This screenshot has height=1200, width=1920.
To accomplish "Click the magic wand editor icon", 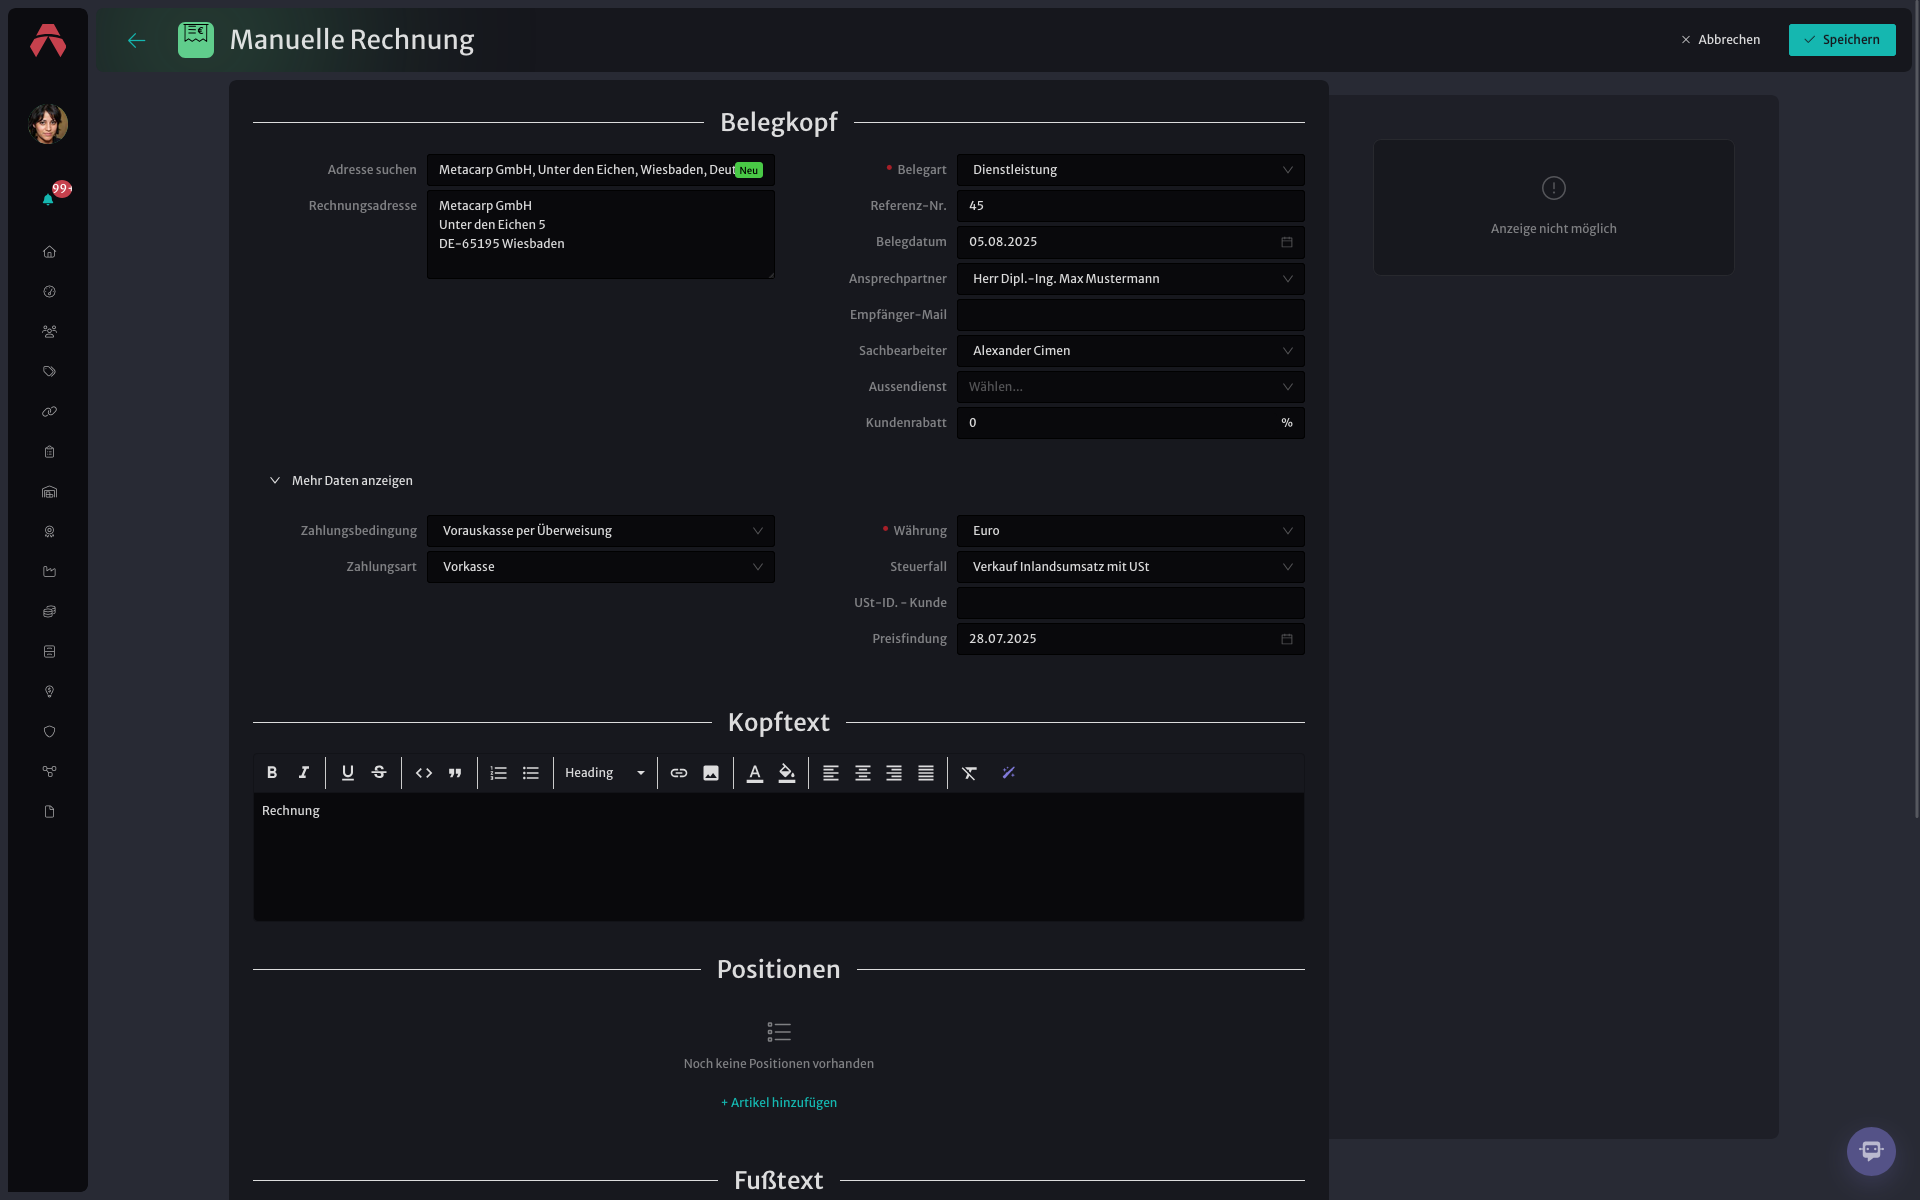I will [x=1009, y=773].
